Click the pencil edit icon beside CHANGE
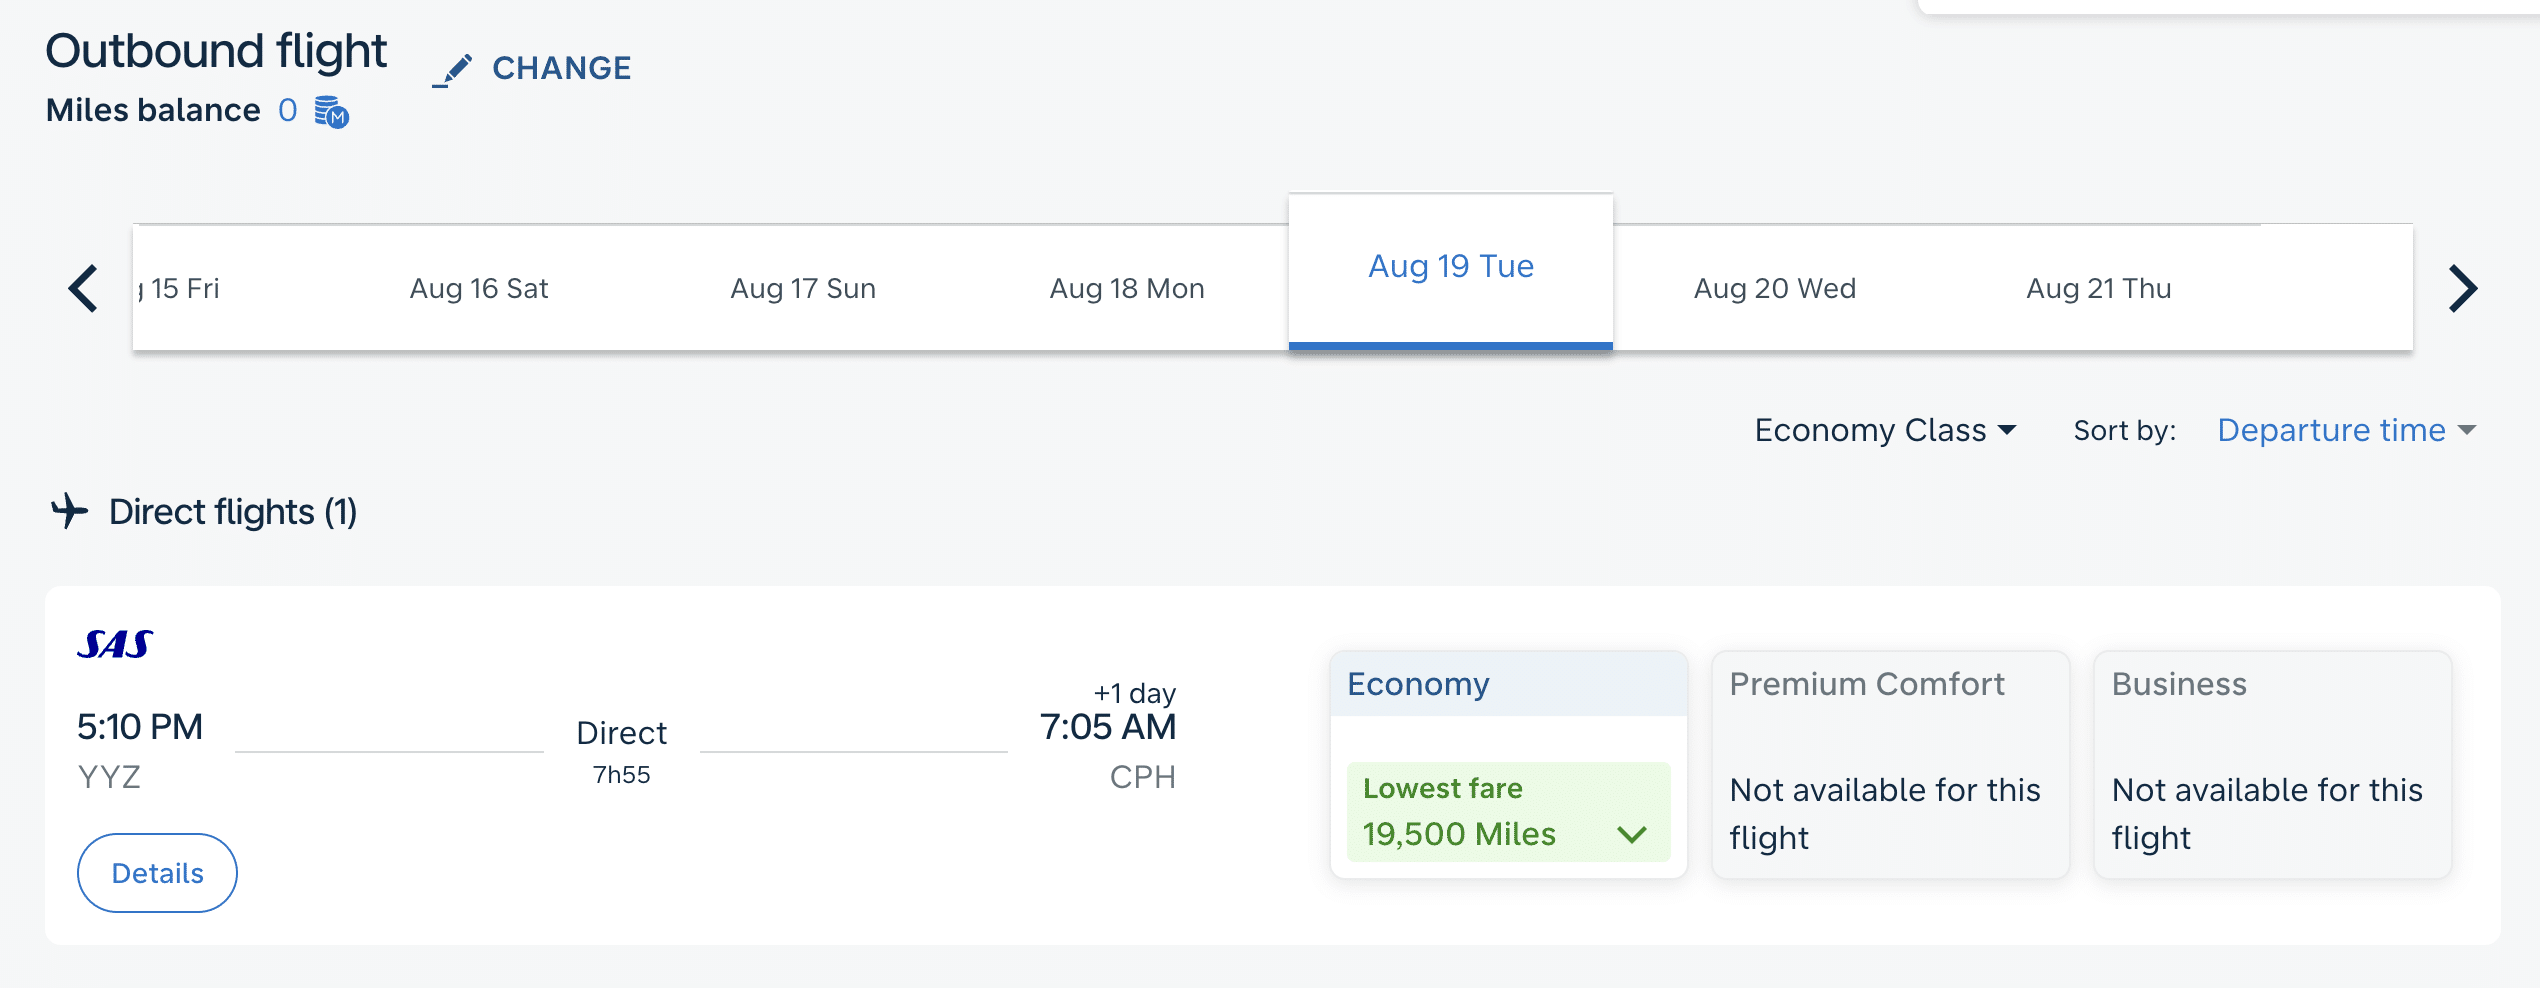The width and height of the screenshot is (2540, 988). [x=454, y=70]
